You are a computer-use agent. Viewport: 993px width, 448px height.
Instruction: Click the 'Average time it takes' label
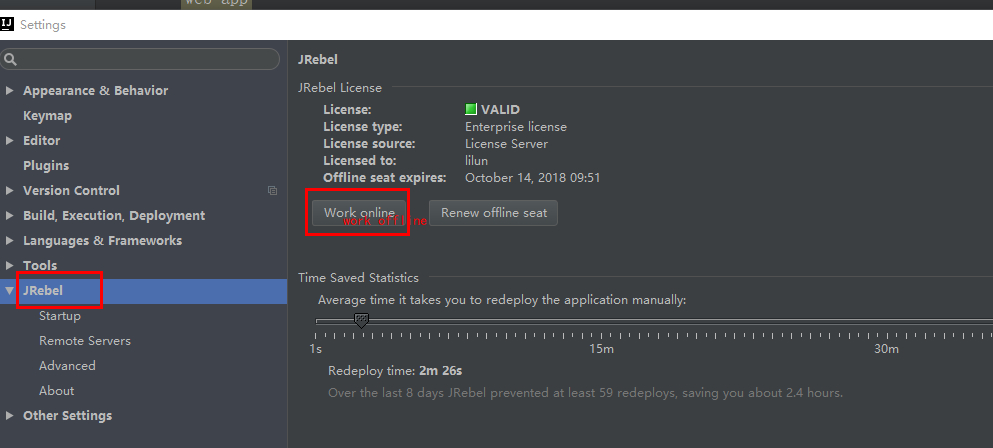coord(502,300)
